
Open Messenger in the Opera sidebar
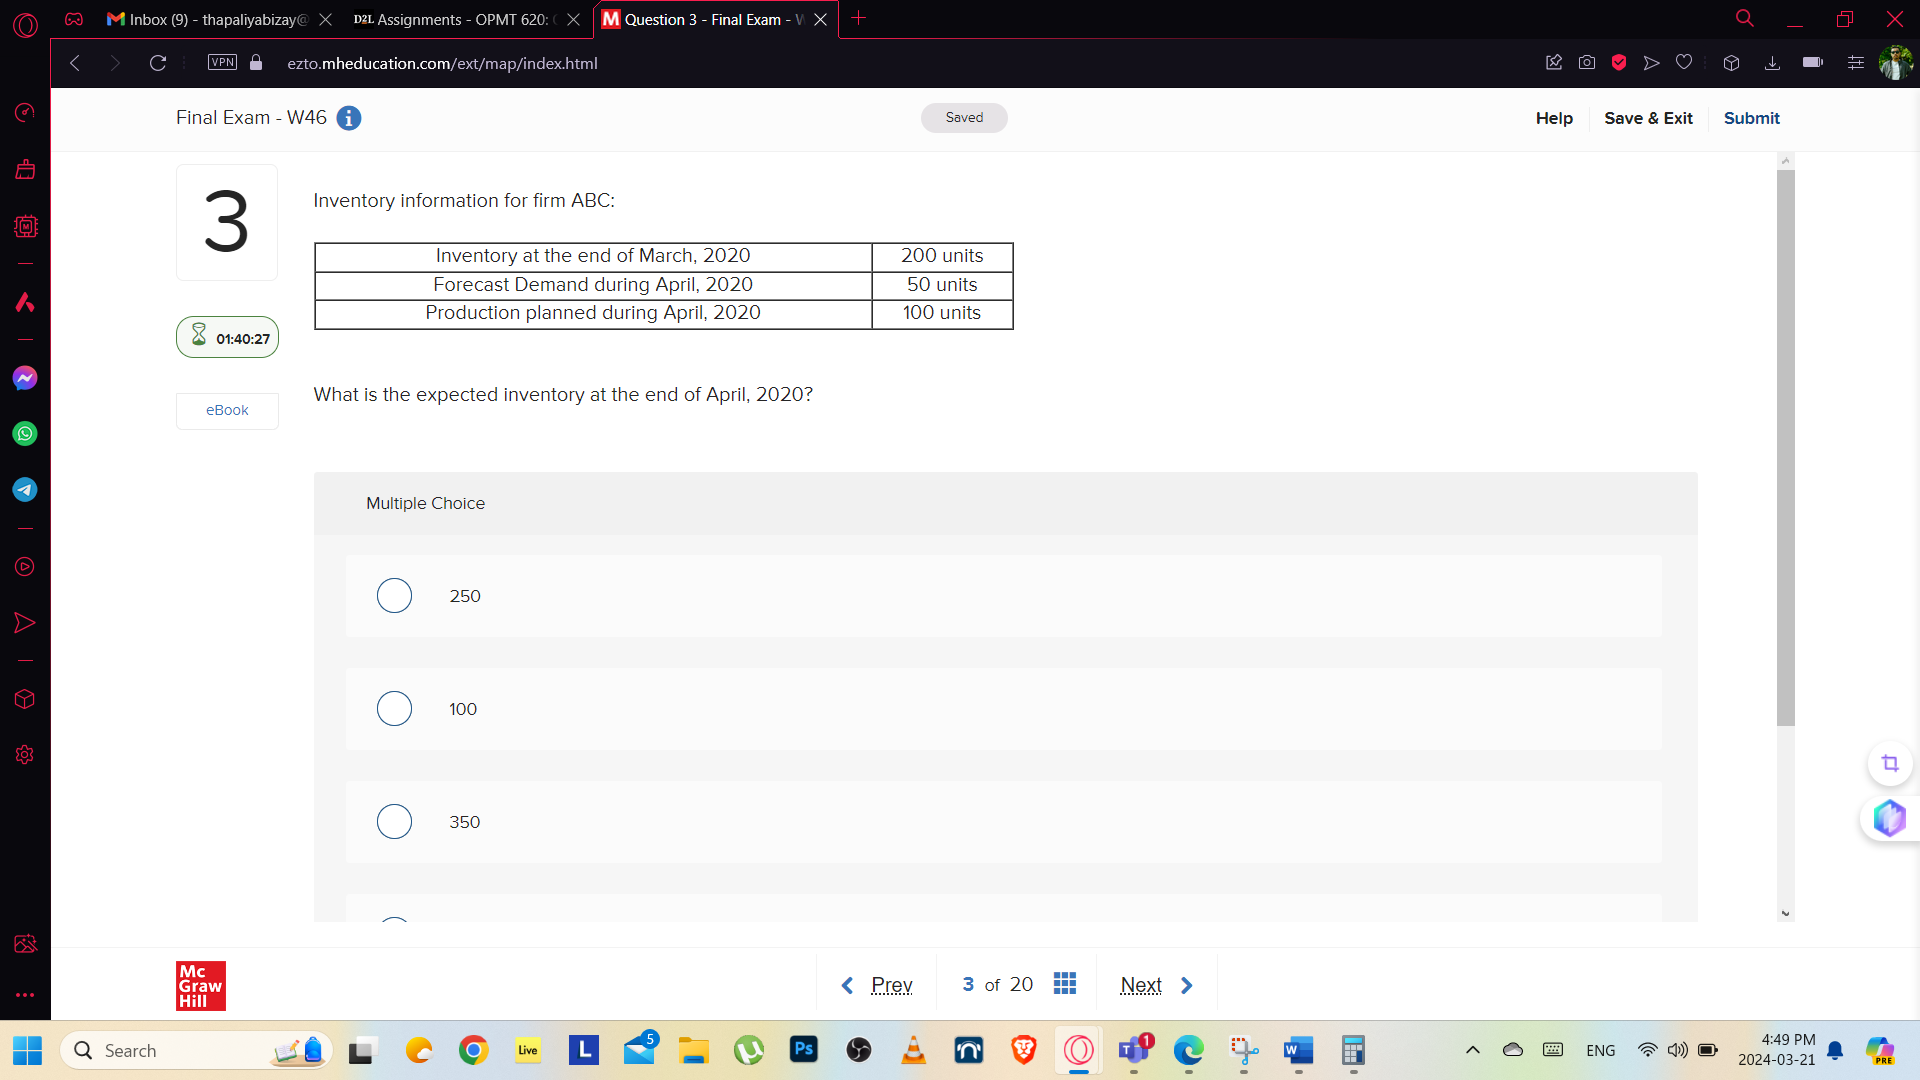click(x=25, y=378)
